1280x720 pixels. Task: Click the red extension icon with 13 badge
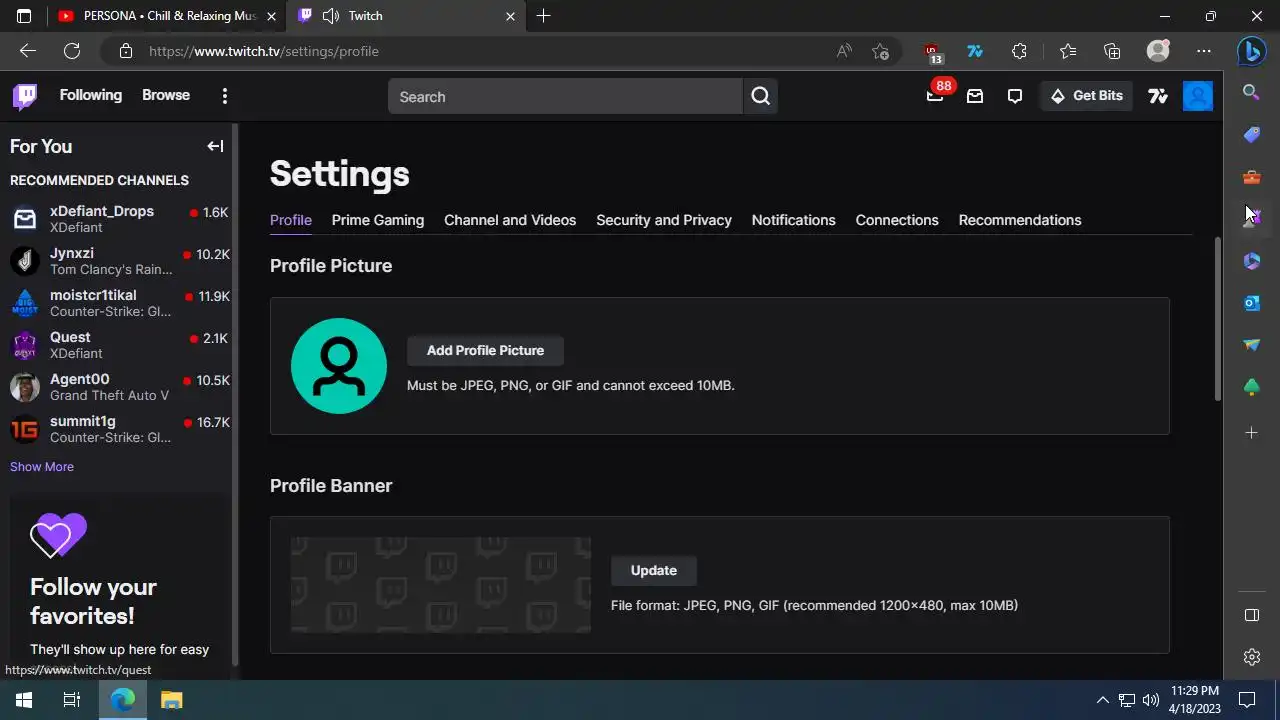click(933, 52)
